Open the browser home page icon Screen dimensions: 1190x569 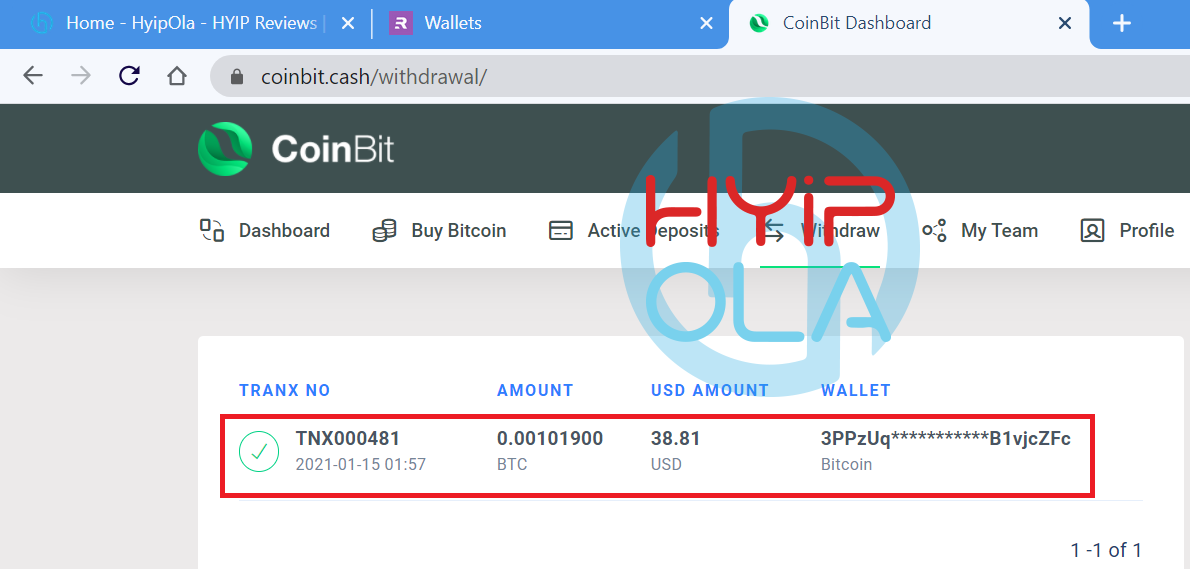(x=177, y=76)
